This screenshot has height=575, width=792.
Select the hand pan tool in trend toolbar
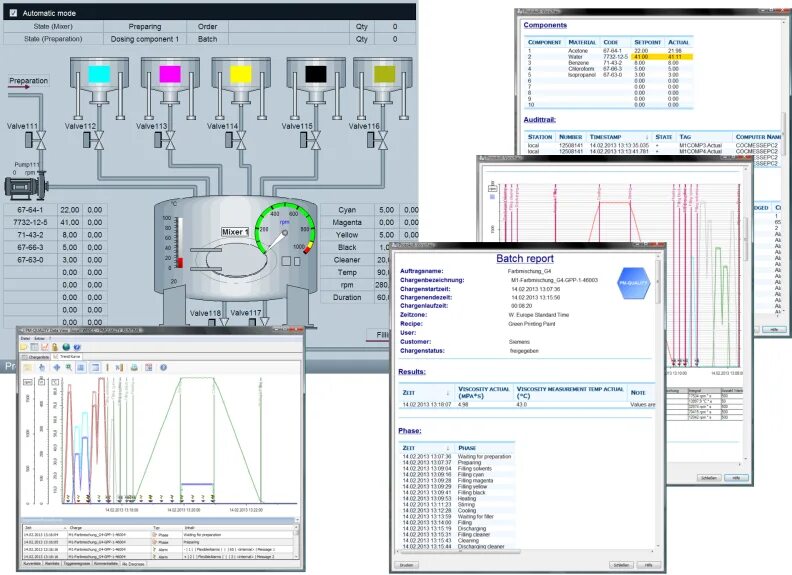click(x=42, y=368)
